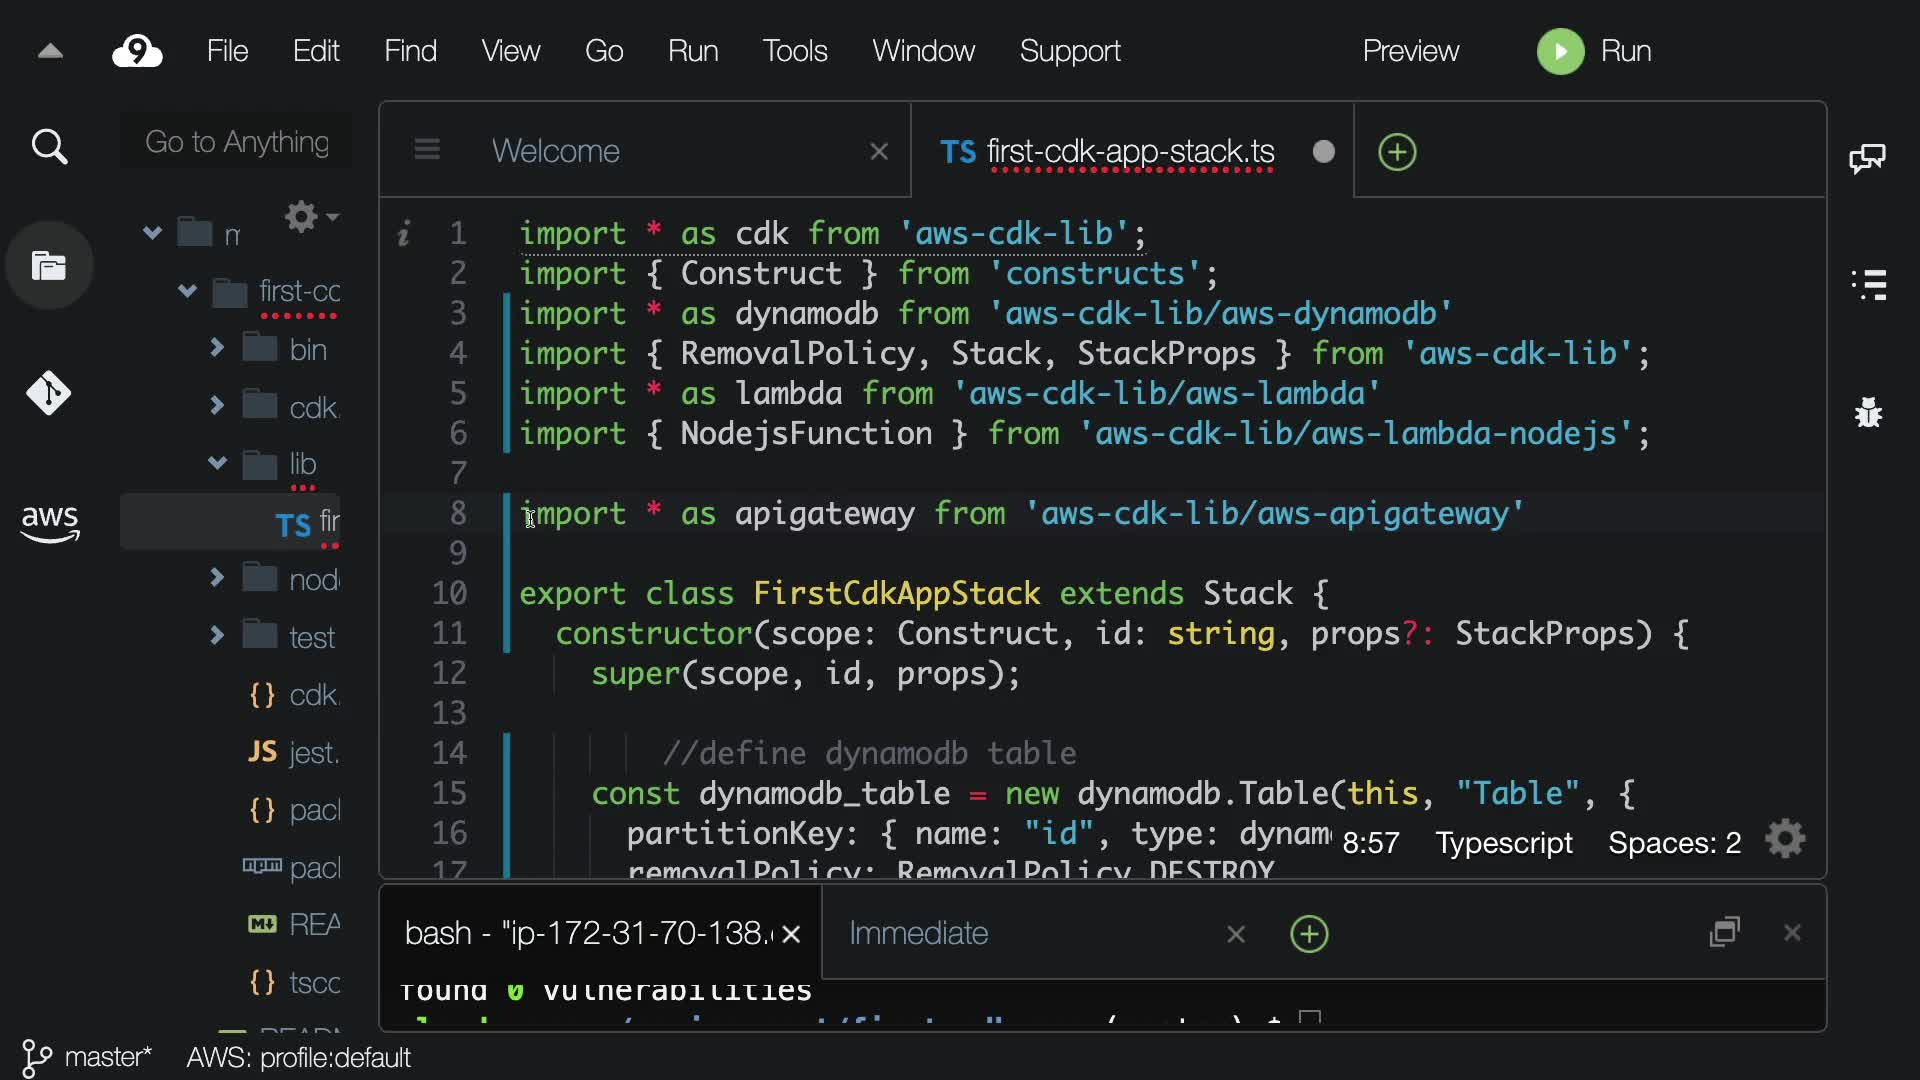Viewport: 1920px width, 1080px height.
Task: Open the Outline list panel icon
Action: (1868, 285)
